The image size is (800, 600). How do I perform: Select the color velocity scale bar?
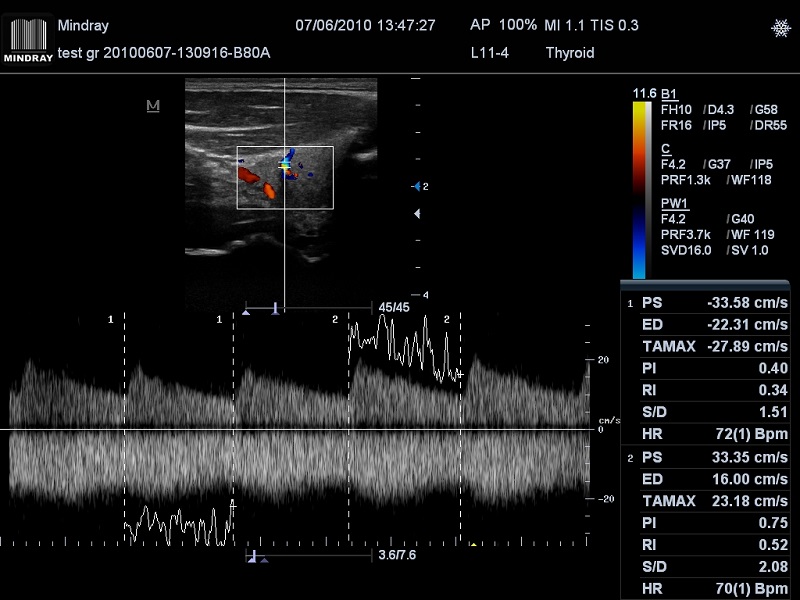639,187
